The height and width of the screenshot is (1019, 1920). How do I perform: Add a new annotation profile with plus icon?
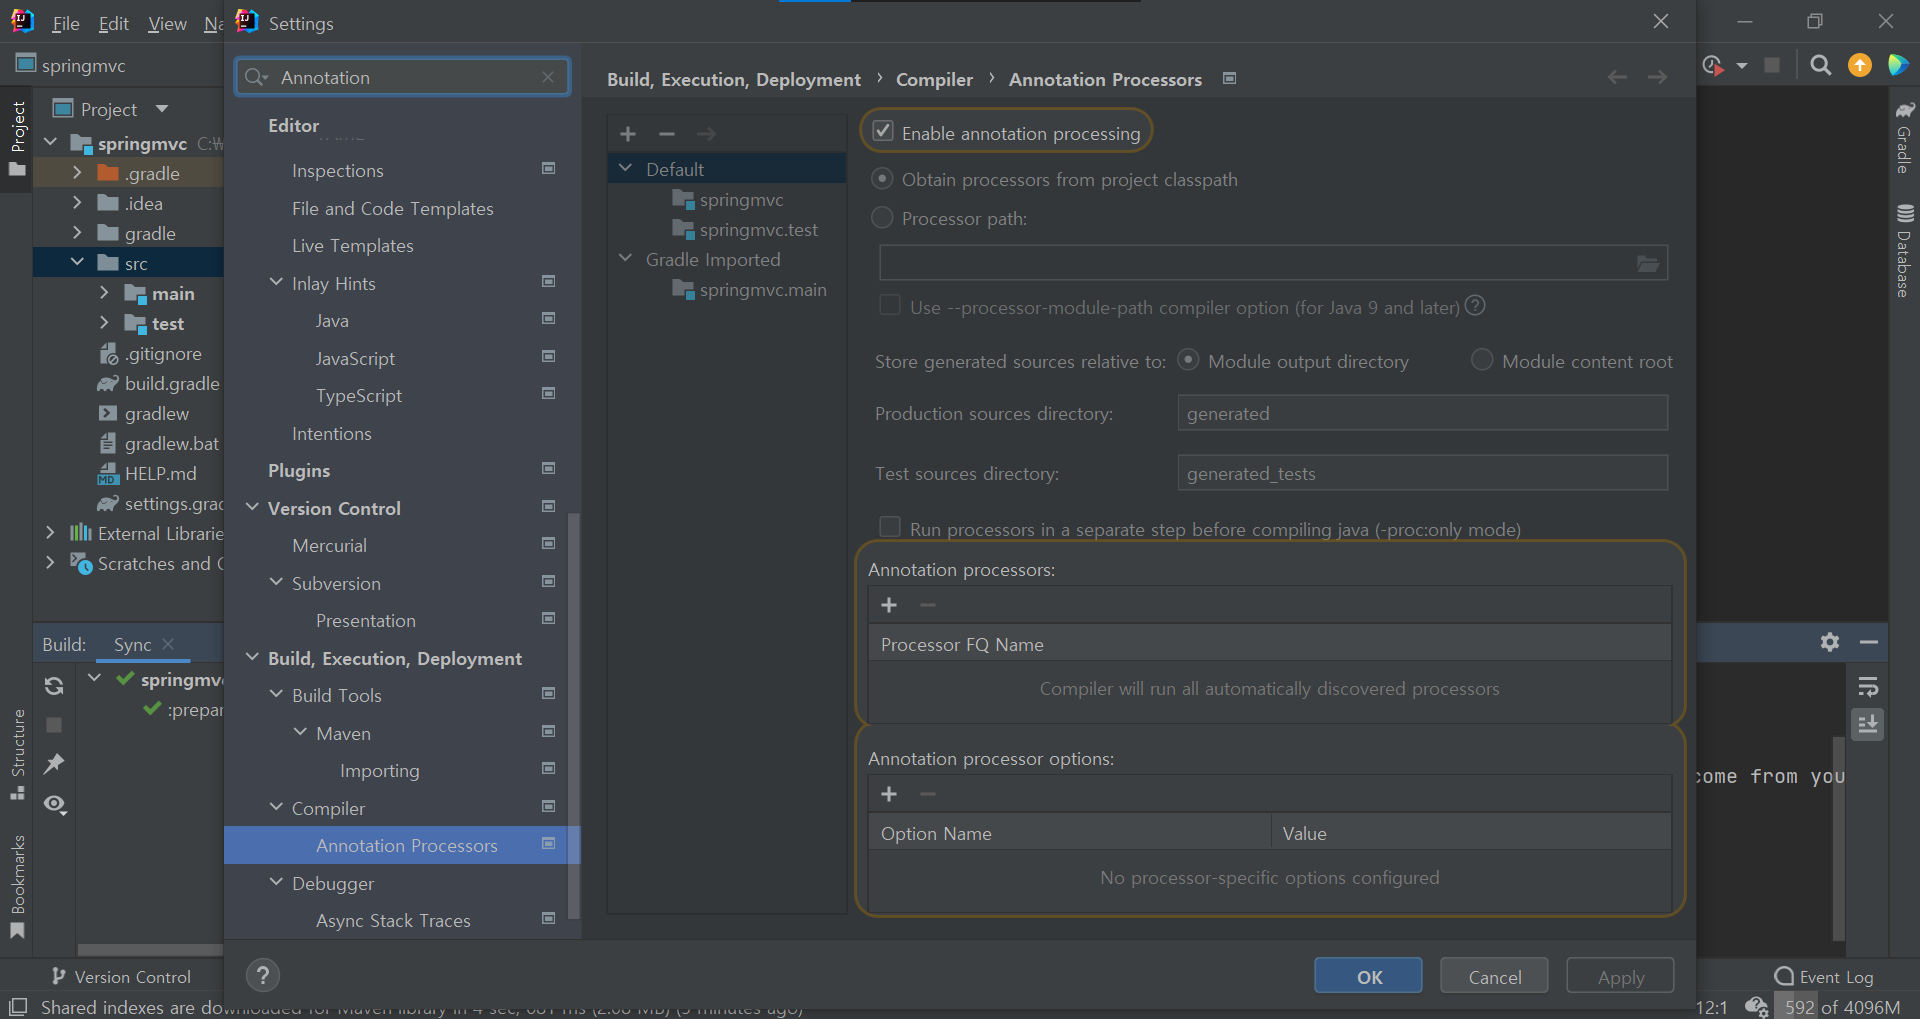[628, 134]
